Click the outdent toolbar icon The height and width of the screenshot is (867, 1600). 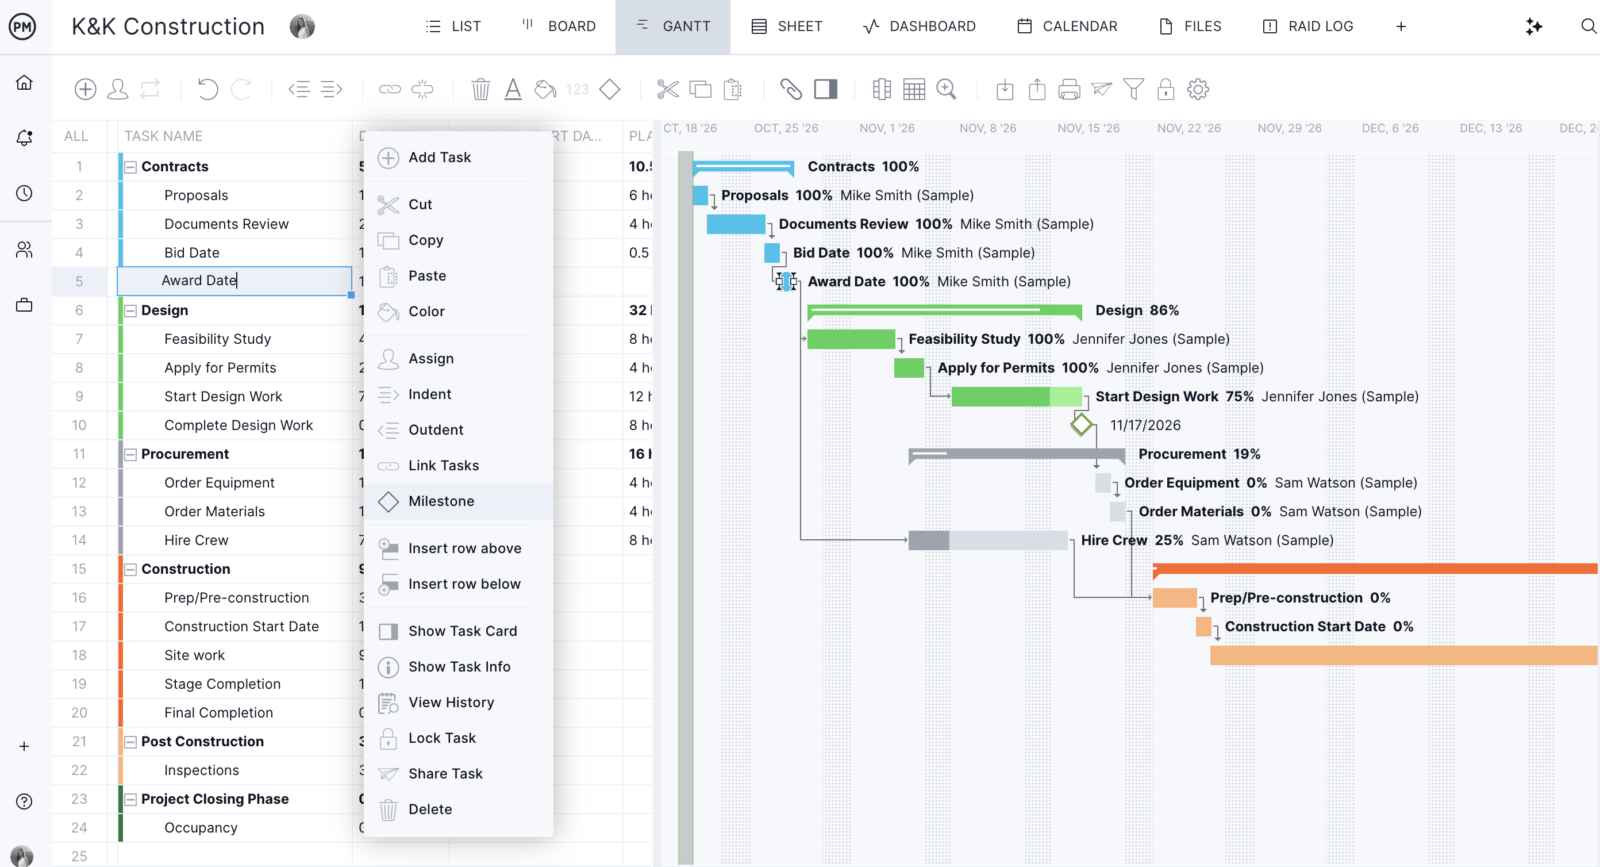pyautogui.click(x=299, y=90)
